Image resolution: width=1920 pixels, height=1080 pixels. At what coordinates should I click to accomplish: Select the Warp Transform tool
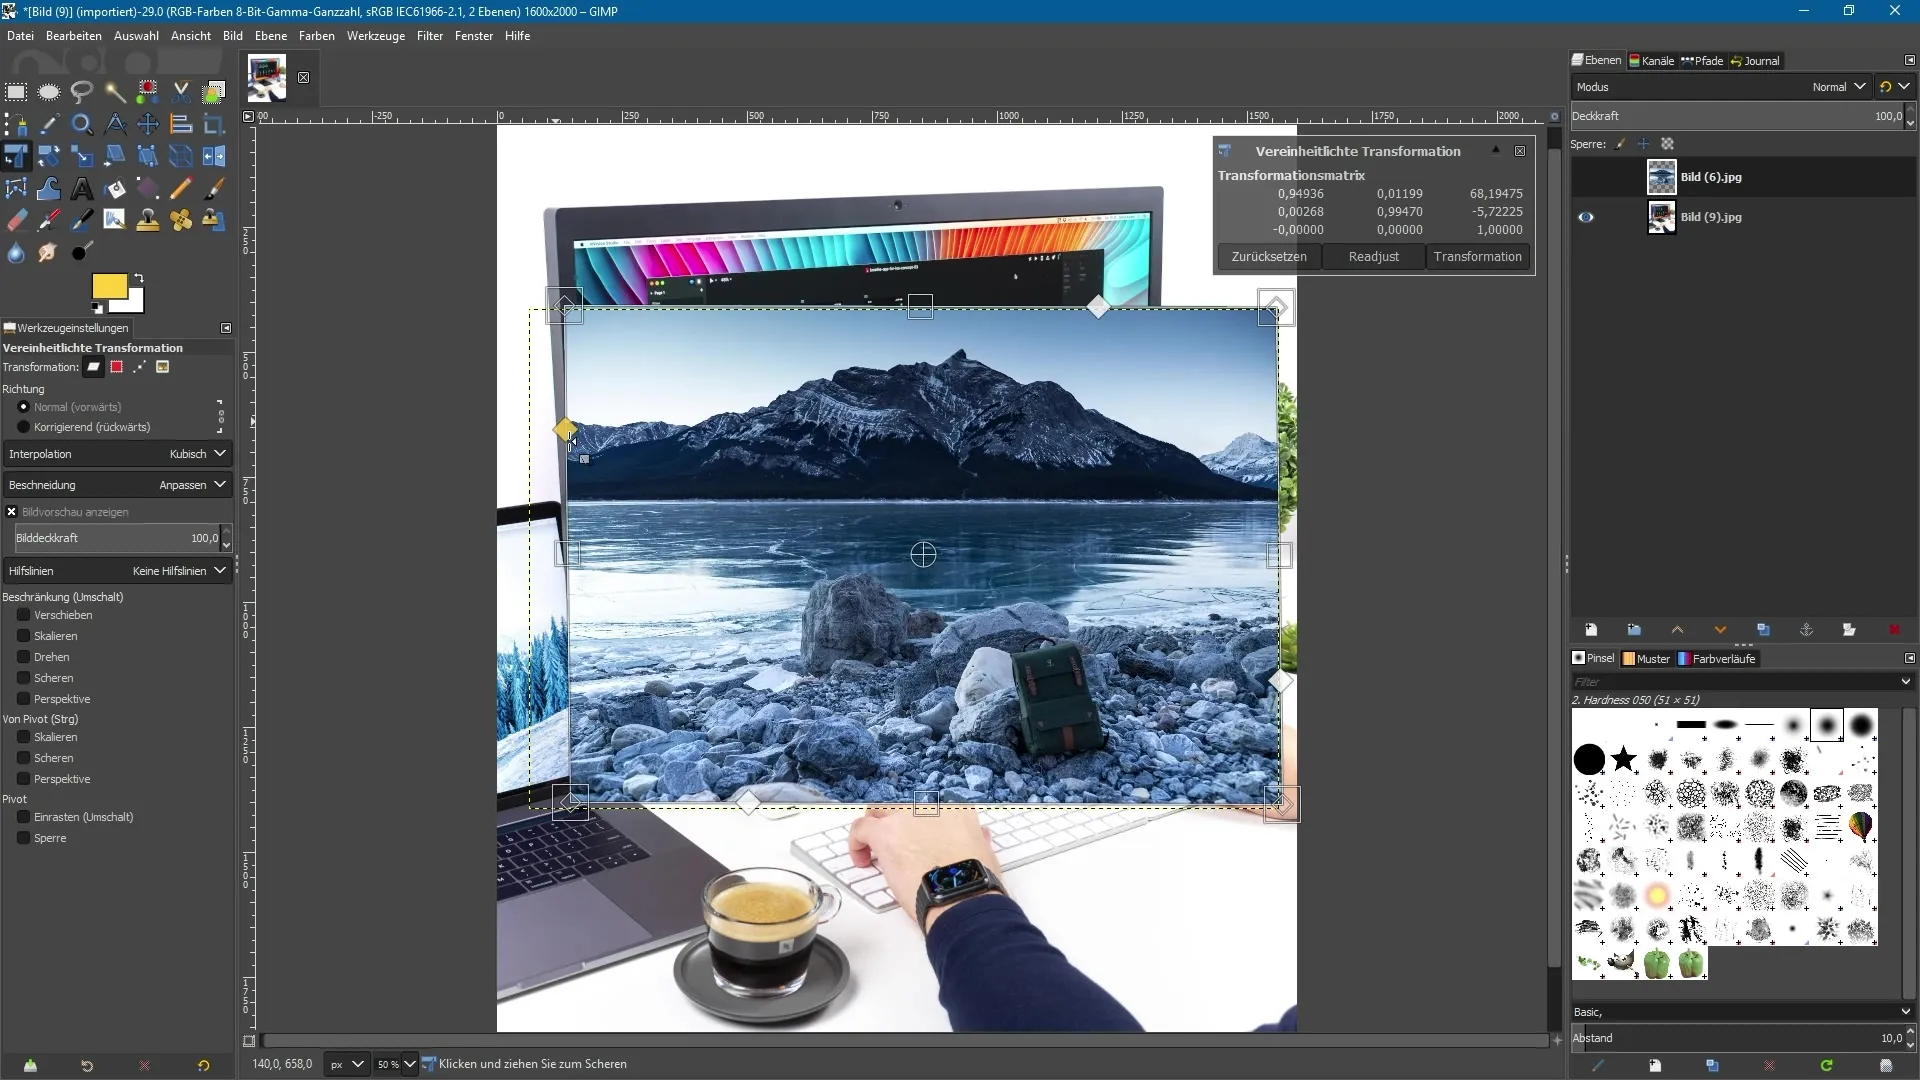[49, 188]
